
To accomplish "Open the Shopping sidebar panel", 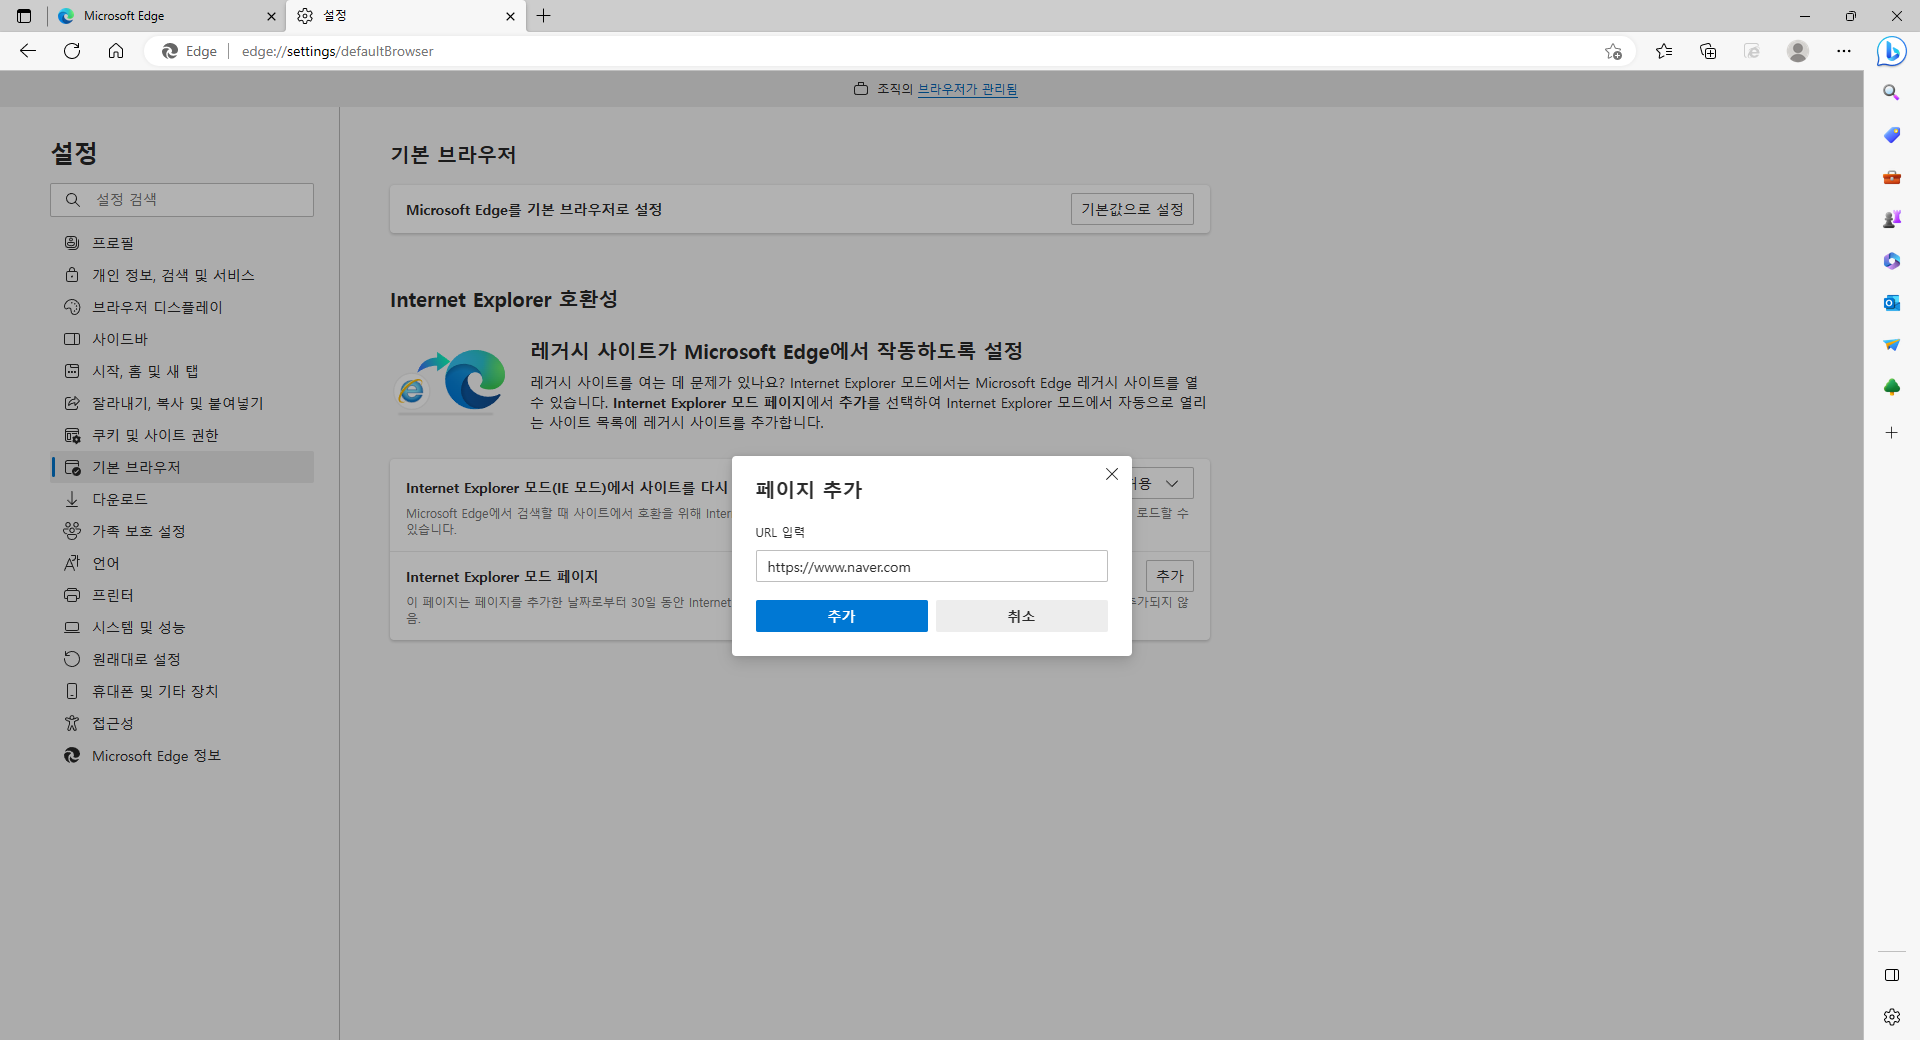I will [x=1892, y=134].
